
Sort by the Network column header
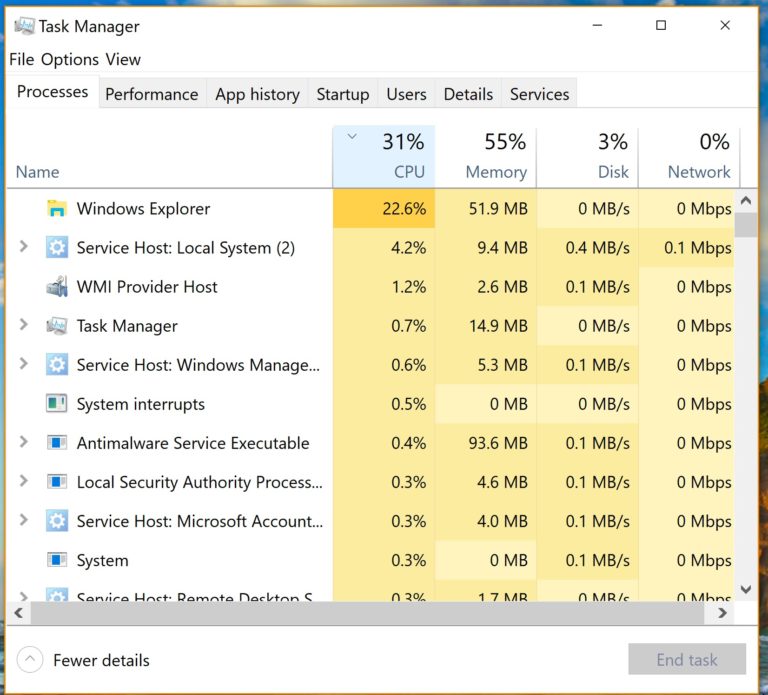point(689,157)
